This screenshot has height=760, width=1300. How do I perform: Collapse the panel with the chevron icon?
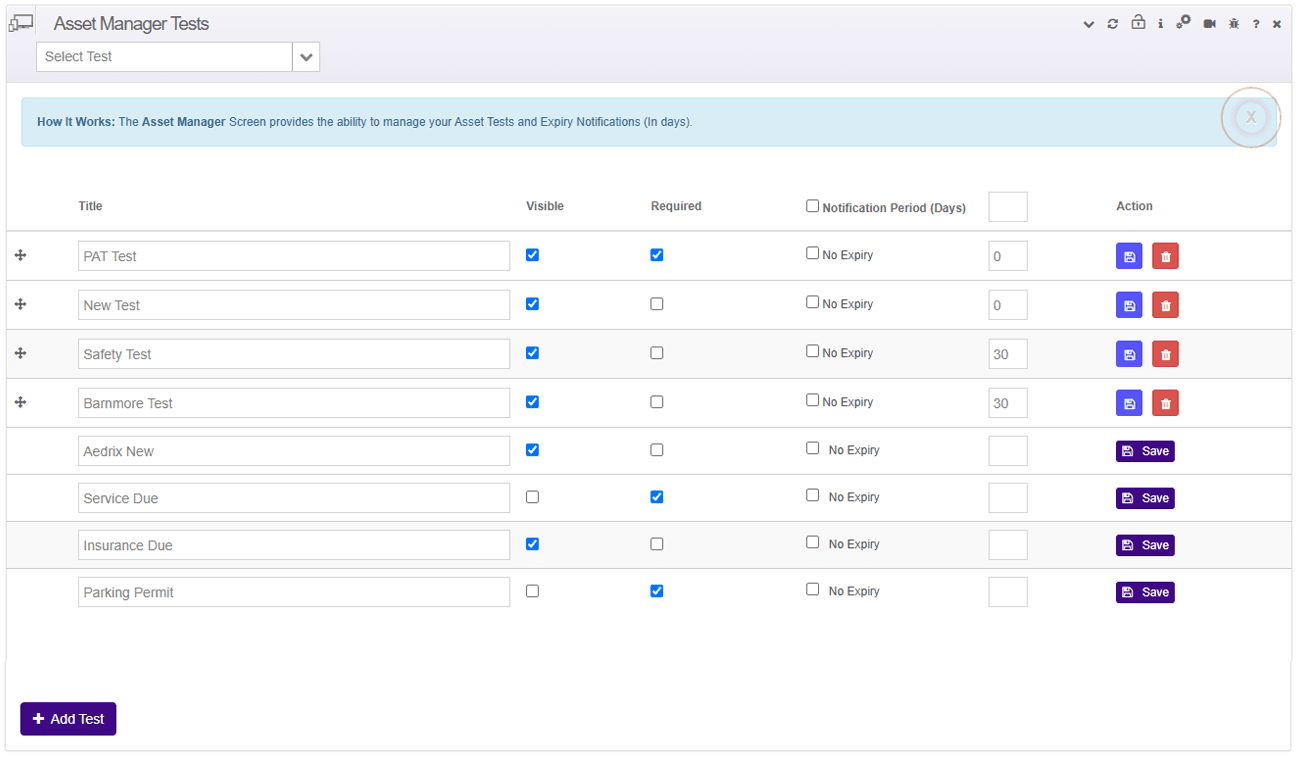click(x=1088, y=23)
